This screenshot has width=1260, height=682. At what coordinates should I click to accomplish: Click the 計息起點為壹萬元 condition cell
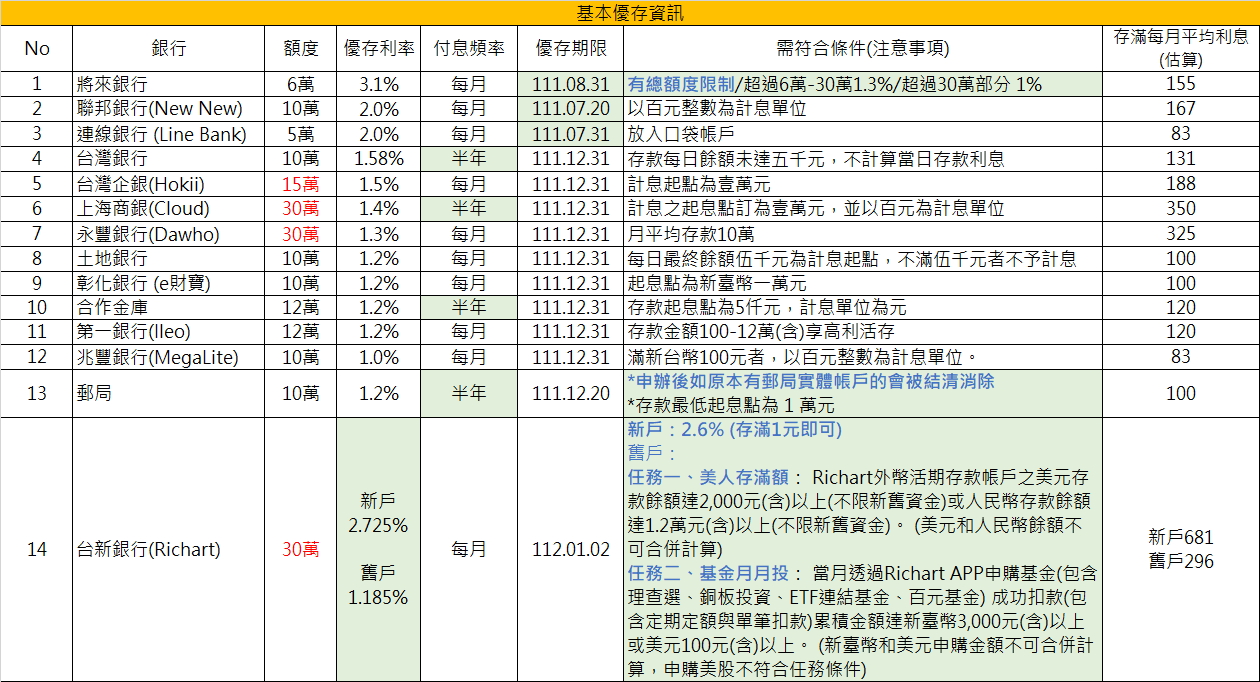[862, 184]
